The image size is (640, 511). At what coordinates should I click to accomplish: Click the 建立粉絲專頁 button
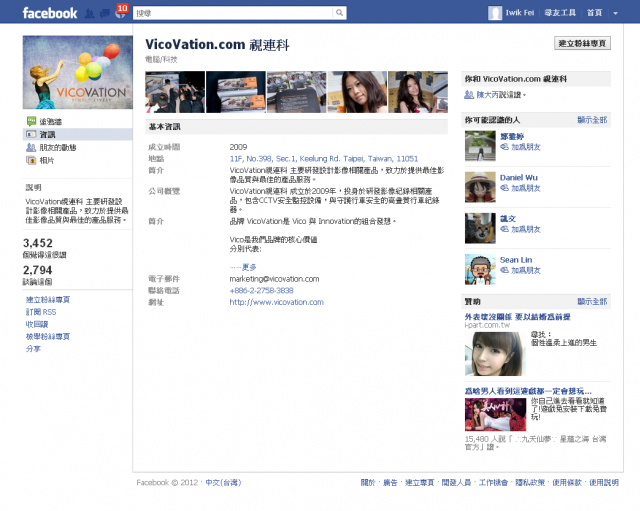[582, 43]
